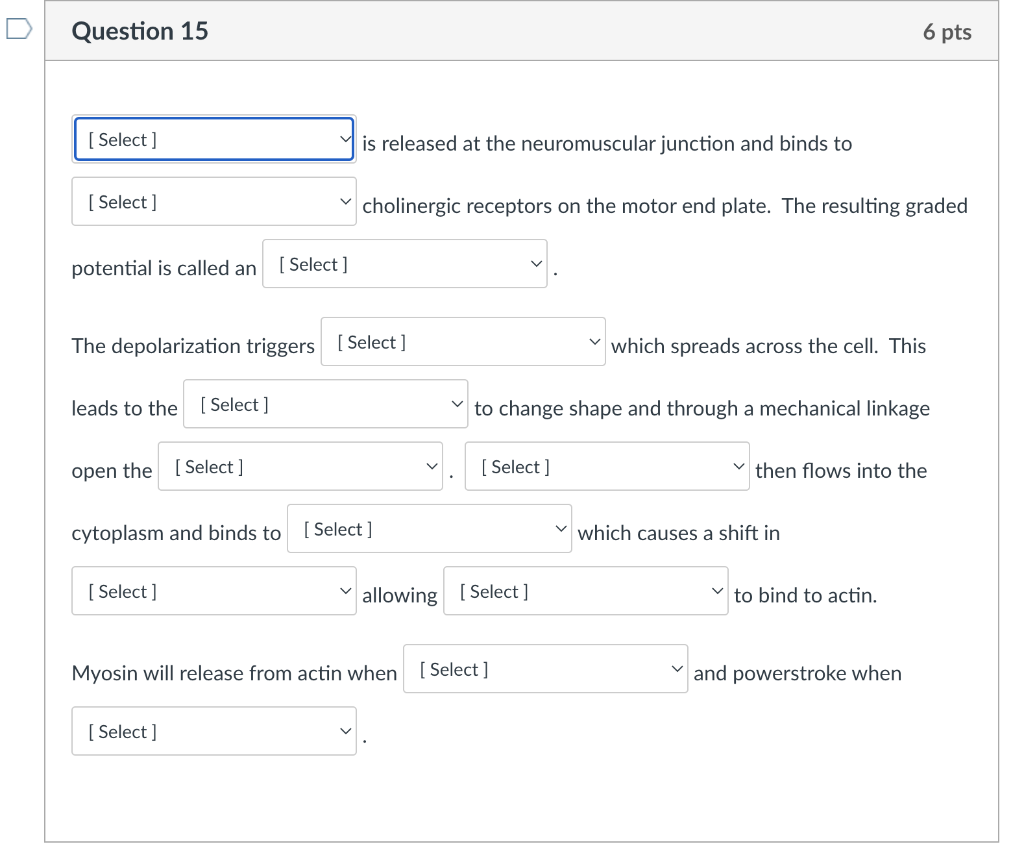
Task: Open dropdown before "cholinergic receptors"
Action: coord(214,202)
